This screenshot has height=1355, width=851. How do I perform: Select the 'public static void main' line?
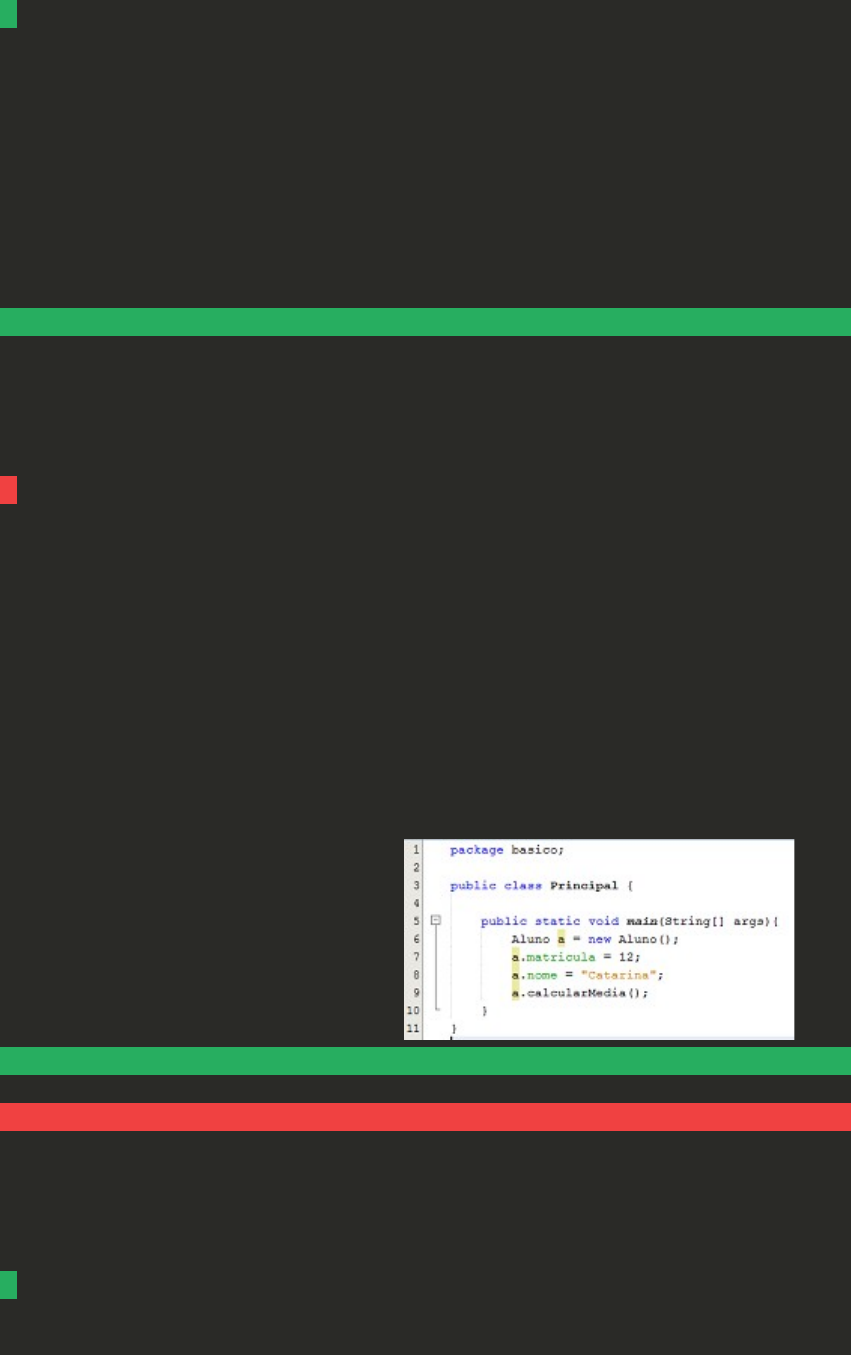coord(629,921)
